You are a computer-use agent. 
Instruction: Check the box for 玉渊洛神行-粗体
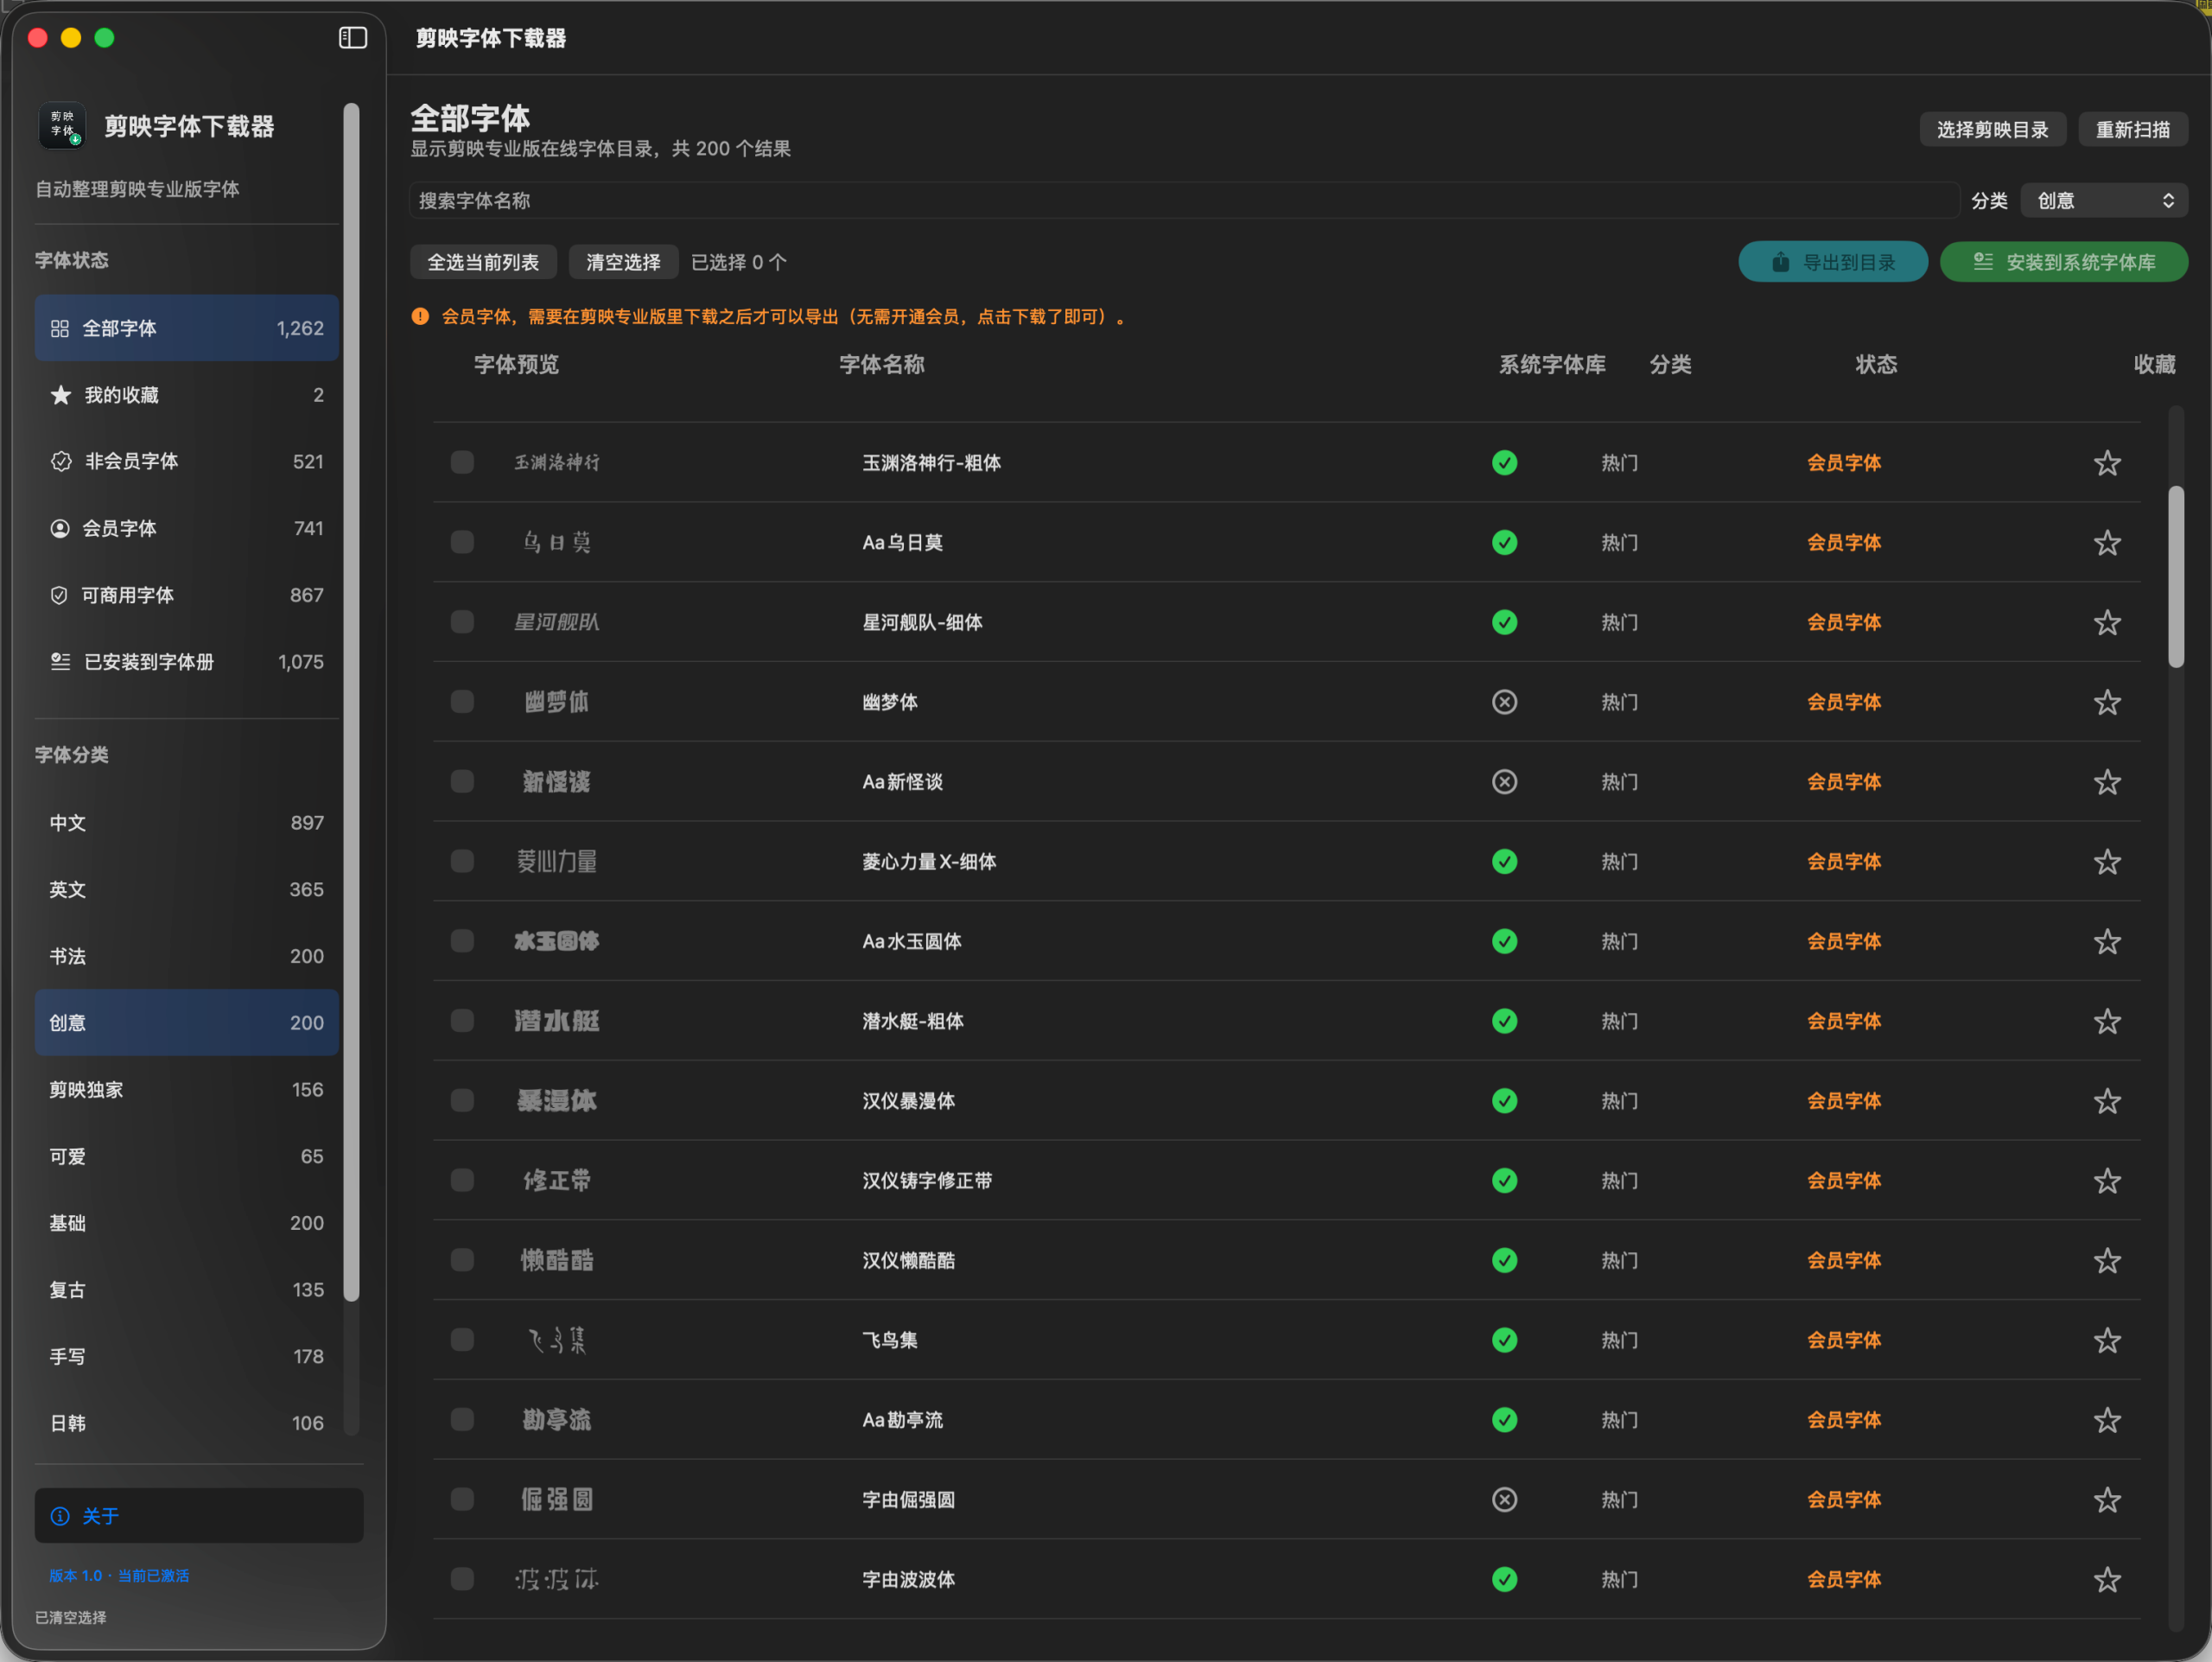[462, 462]
